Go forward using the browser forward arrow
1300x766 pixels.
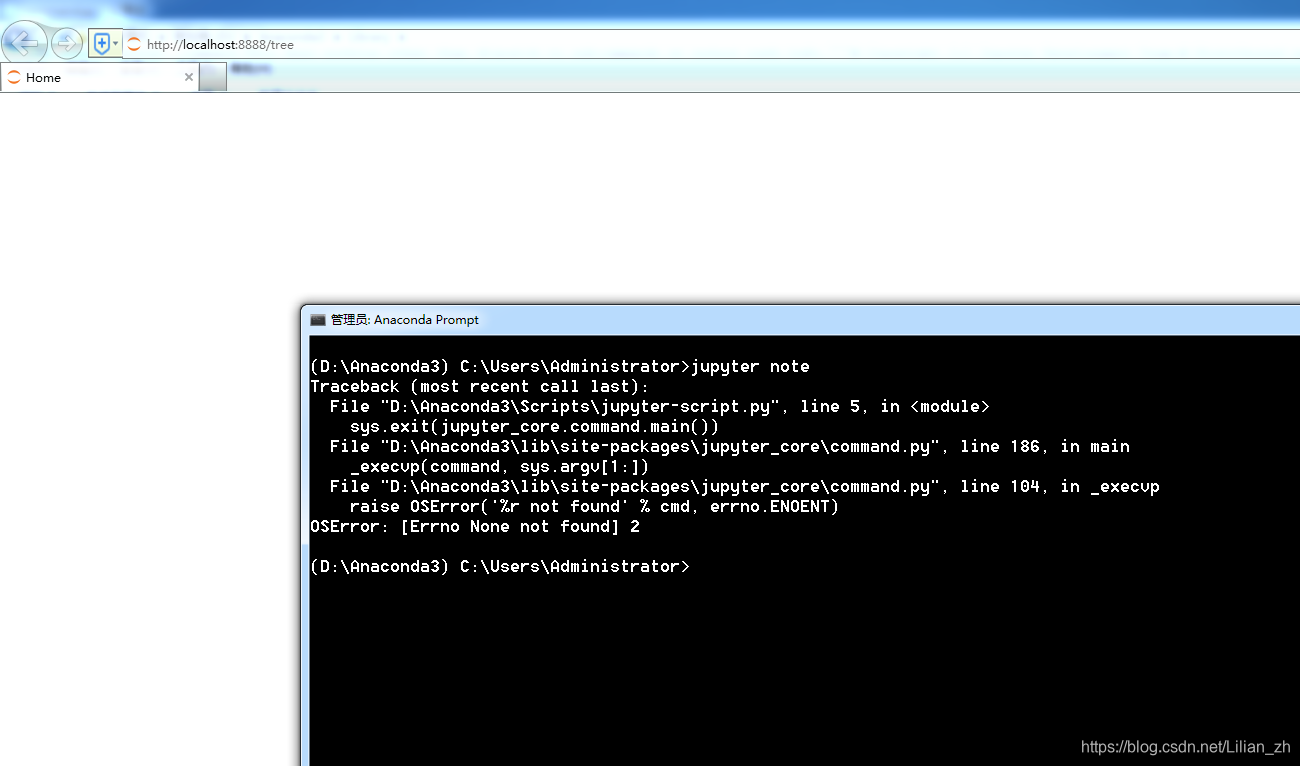[67, 43]
